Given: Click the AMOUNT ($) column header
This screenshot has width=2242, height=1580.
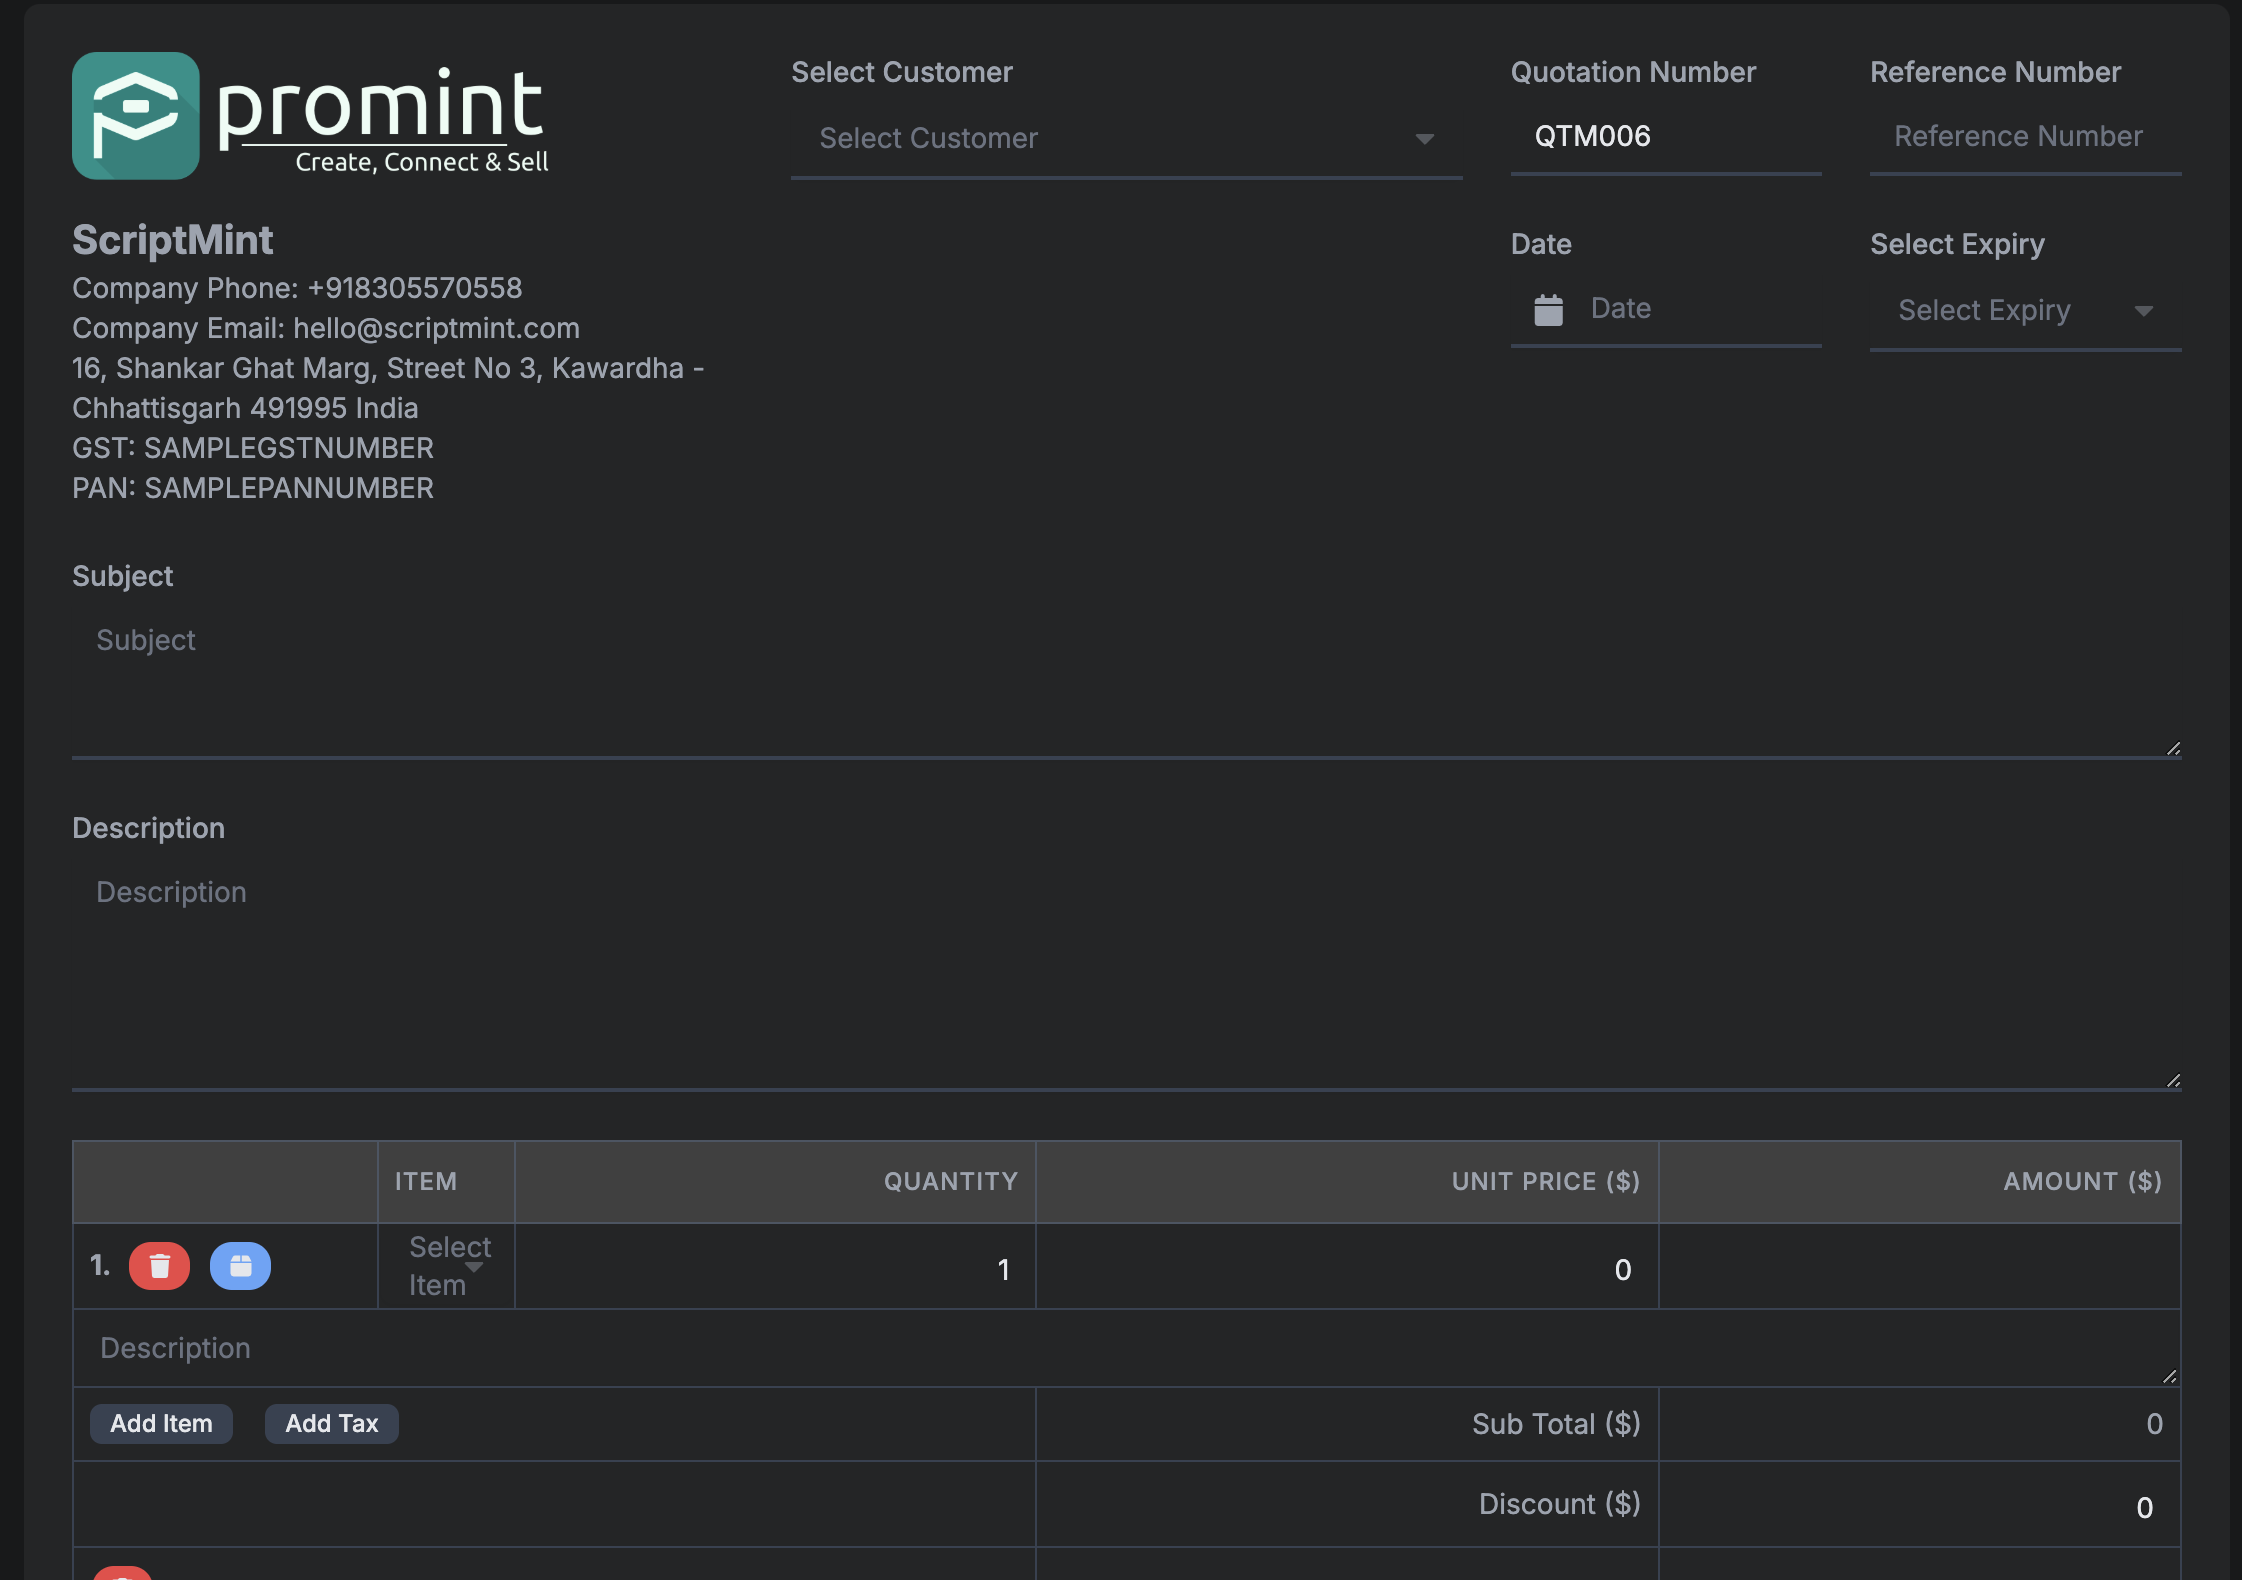Looking at the screenshot, I should point(2083,1182).
